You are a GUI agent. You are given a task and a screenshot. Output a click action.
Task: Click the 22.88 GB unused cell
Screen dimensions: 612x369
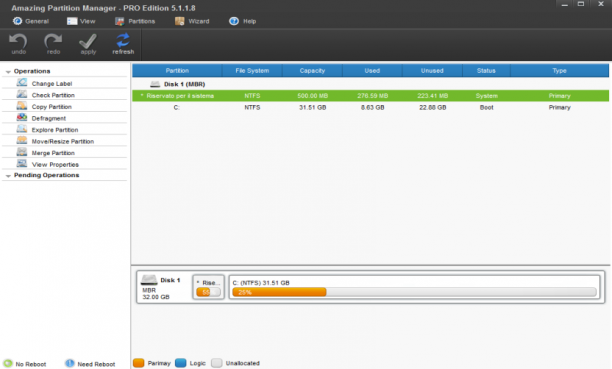(432, 107)
